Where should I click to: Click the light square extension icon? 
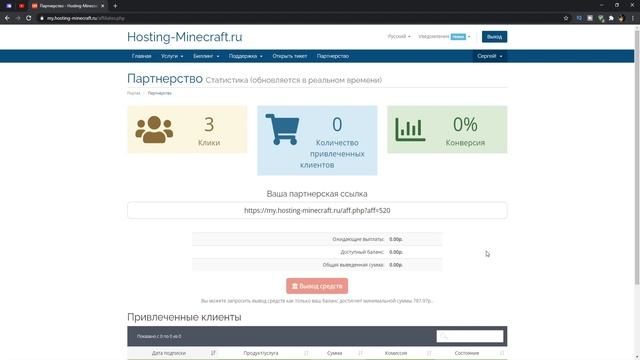point(590,18)
